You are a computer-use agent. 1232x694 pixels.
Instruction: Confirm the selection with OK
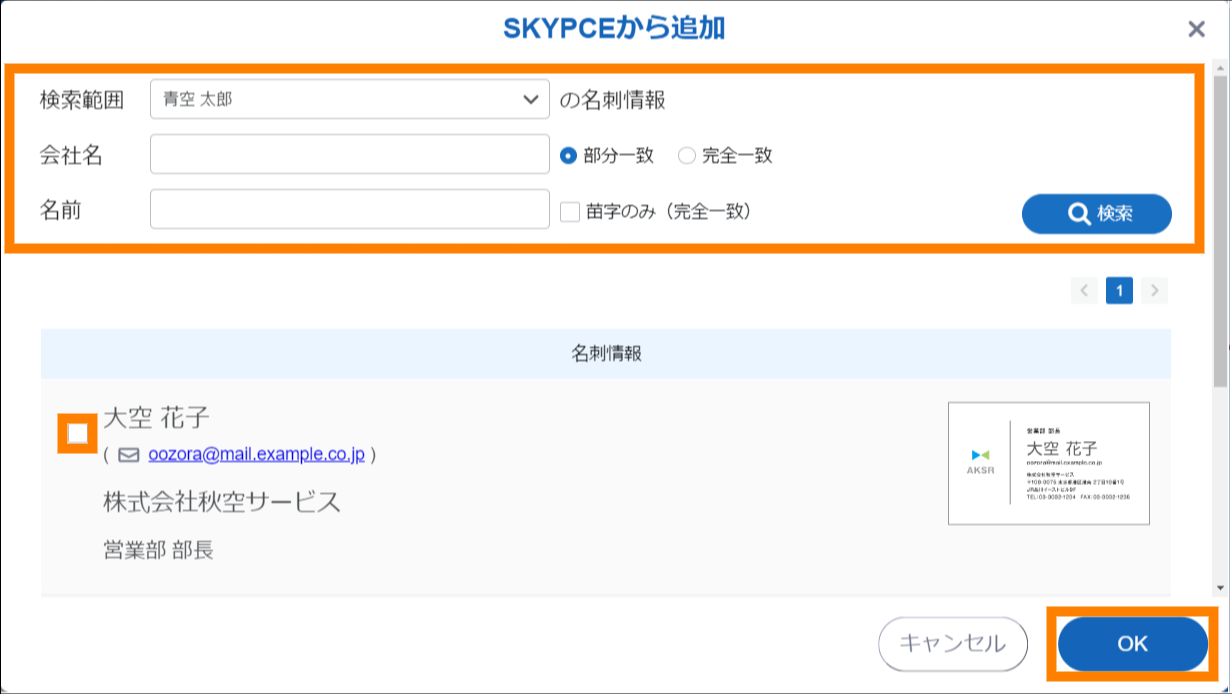(1132, 644)
